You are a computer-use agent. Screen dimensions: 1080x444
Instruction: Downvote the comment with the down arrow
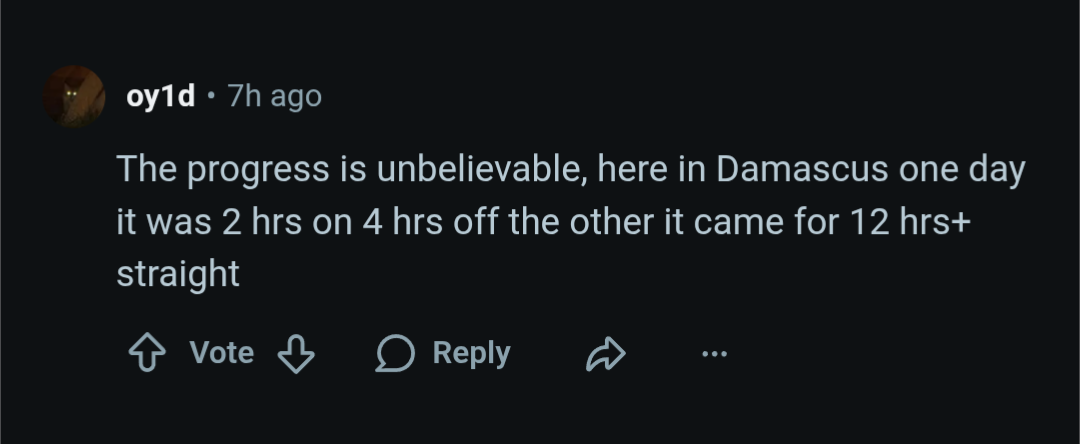click(x=295, y=353)
